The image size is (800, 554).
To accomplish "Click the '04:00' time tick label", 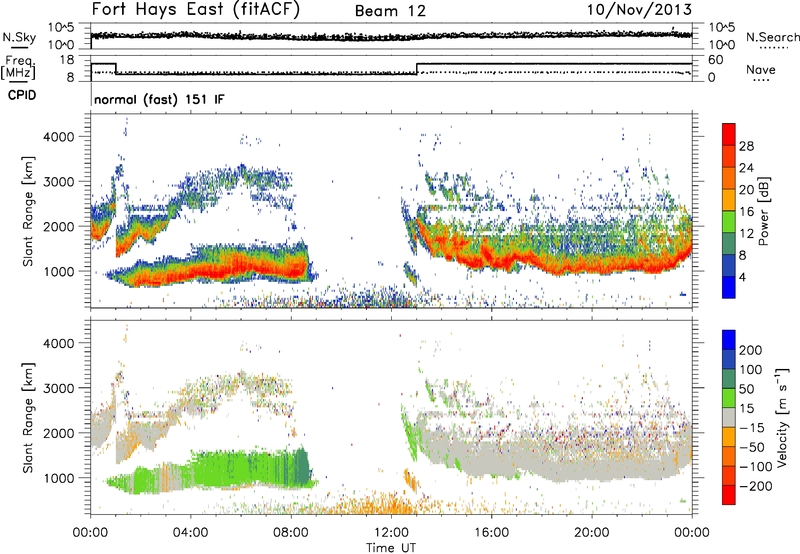I will 191,533.
